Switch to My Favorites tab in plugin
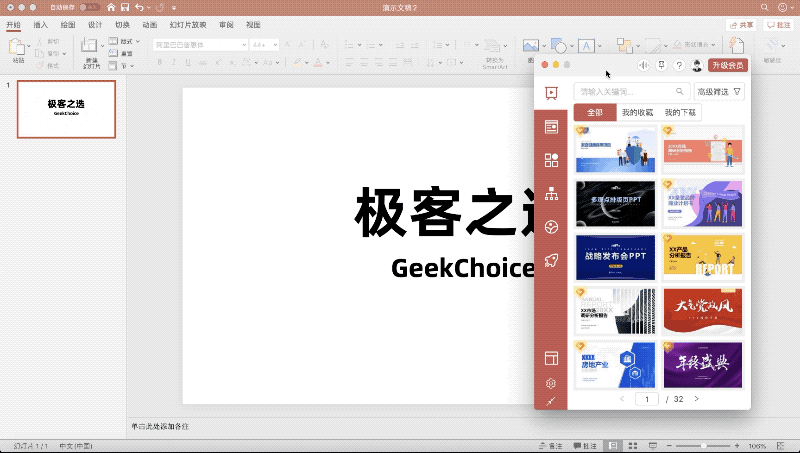Image resolution: width=800 pixels, height=453 pixels. click(637, 112)
